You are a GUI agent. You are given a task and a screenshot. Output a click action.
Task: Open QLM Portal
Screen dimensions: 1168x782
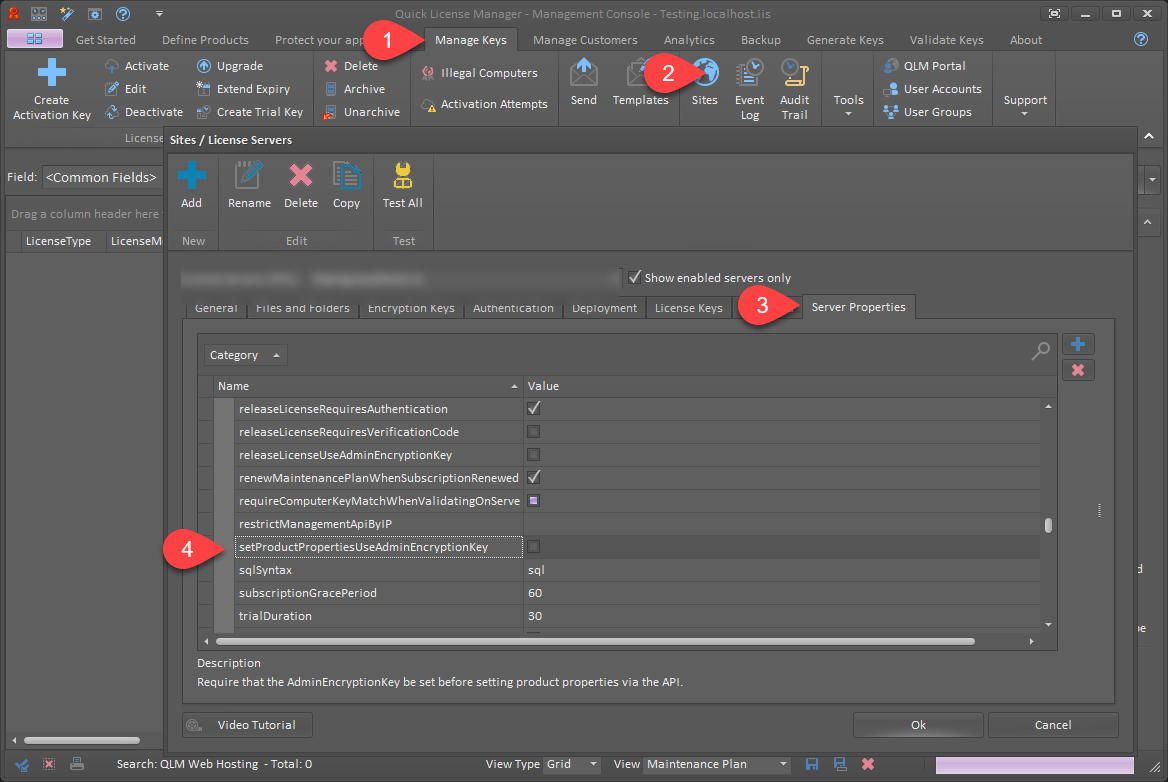[924, 66]
